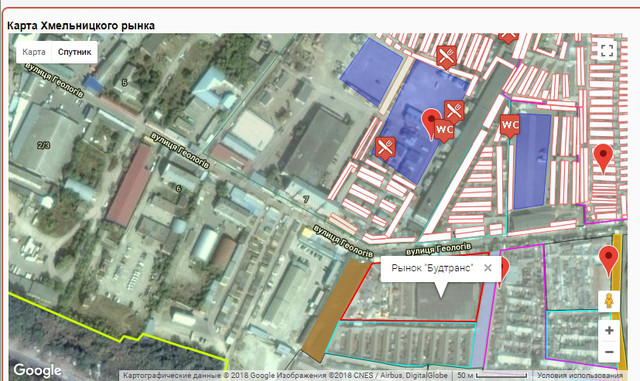Open Street View pegman icon
The width and height of the screenshot is (640, 381).
click(x=609, y=301)
